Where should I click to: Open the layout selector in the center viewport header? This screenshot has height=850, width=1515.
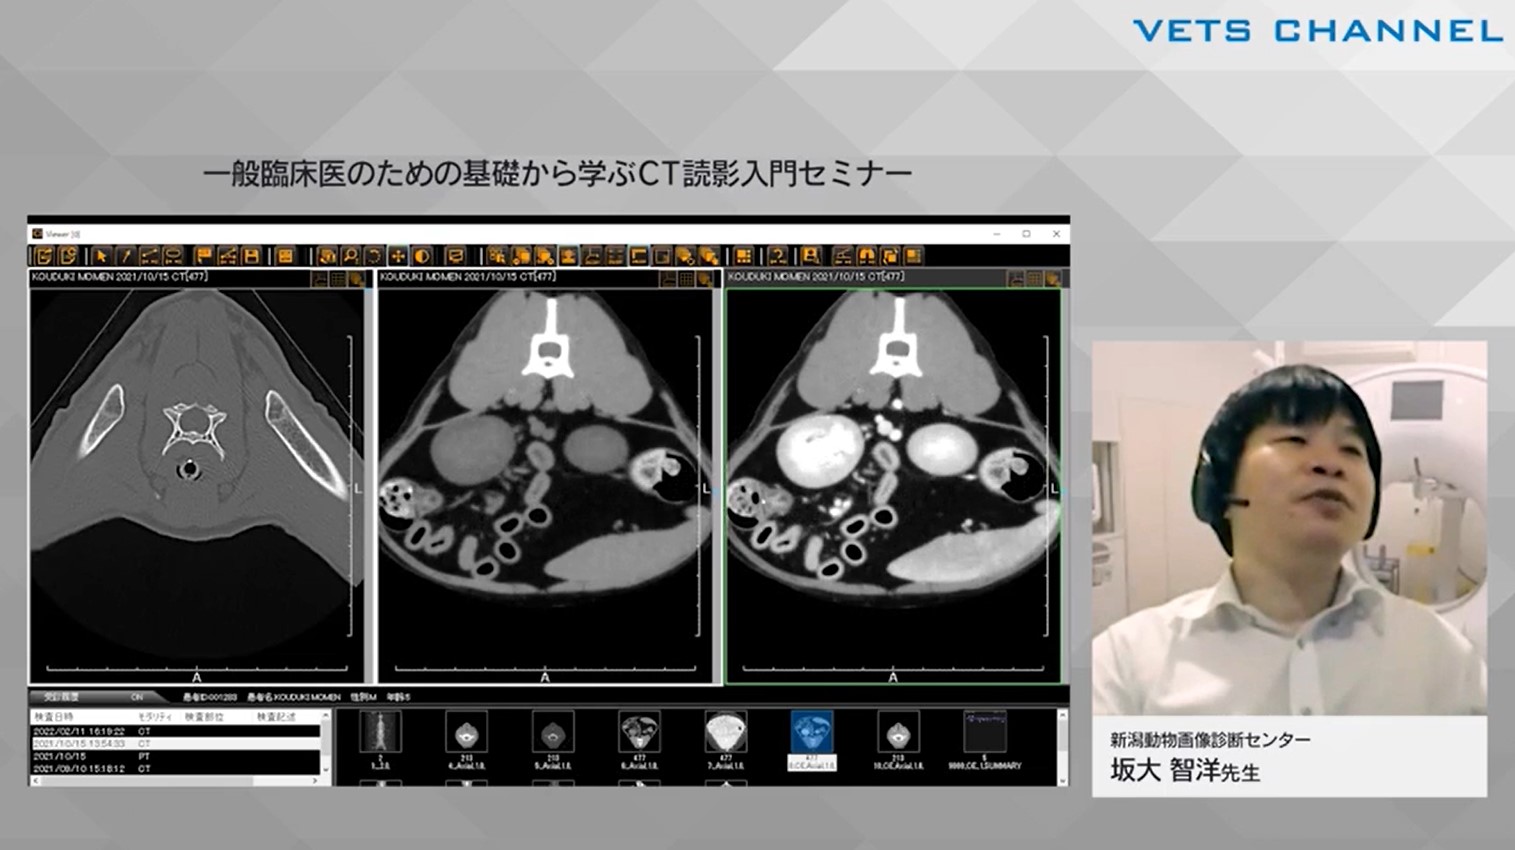[x=684, y=278]
